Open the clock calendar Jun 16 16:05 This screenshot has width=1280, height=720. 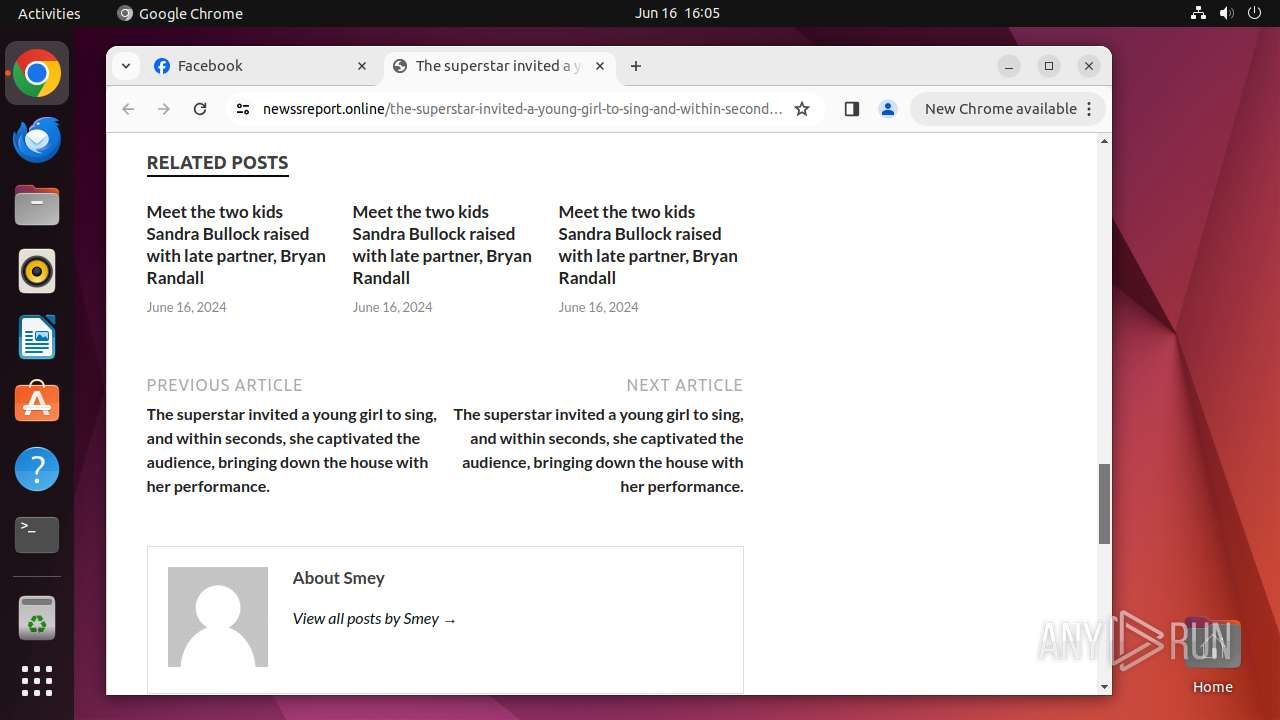(677, 13)
